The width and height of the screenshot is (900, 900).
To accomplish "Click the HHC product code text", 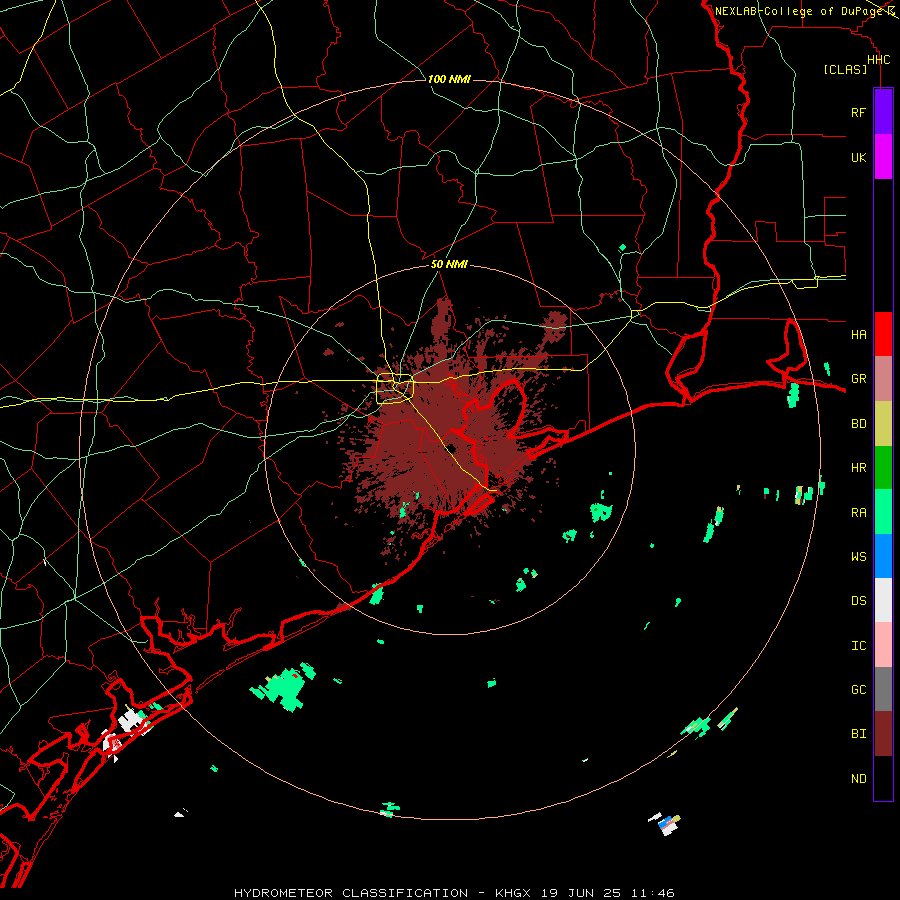I will point(878,60).
